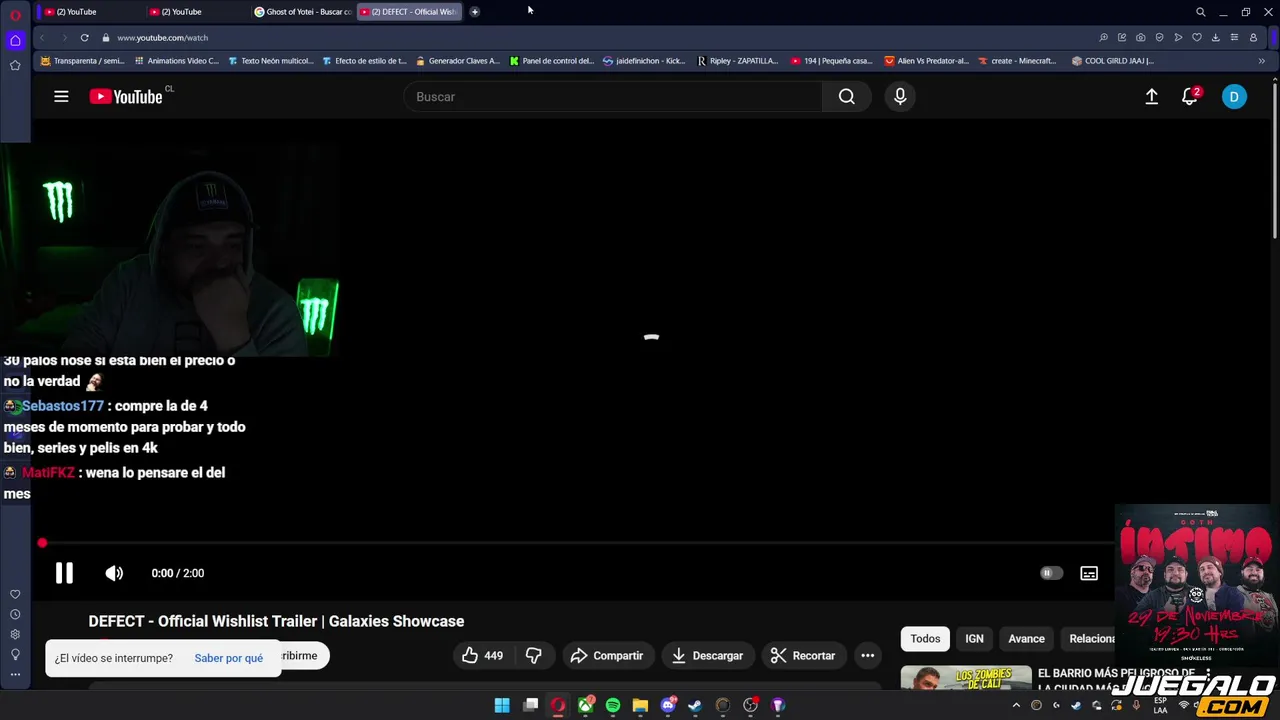This screenshot has width=1280, height=720.
Task: Select the IGN filter chip
Action: 974,639
